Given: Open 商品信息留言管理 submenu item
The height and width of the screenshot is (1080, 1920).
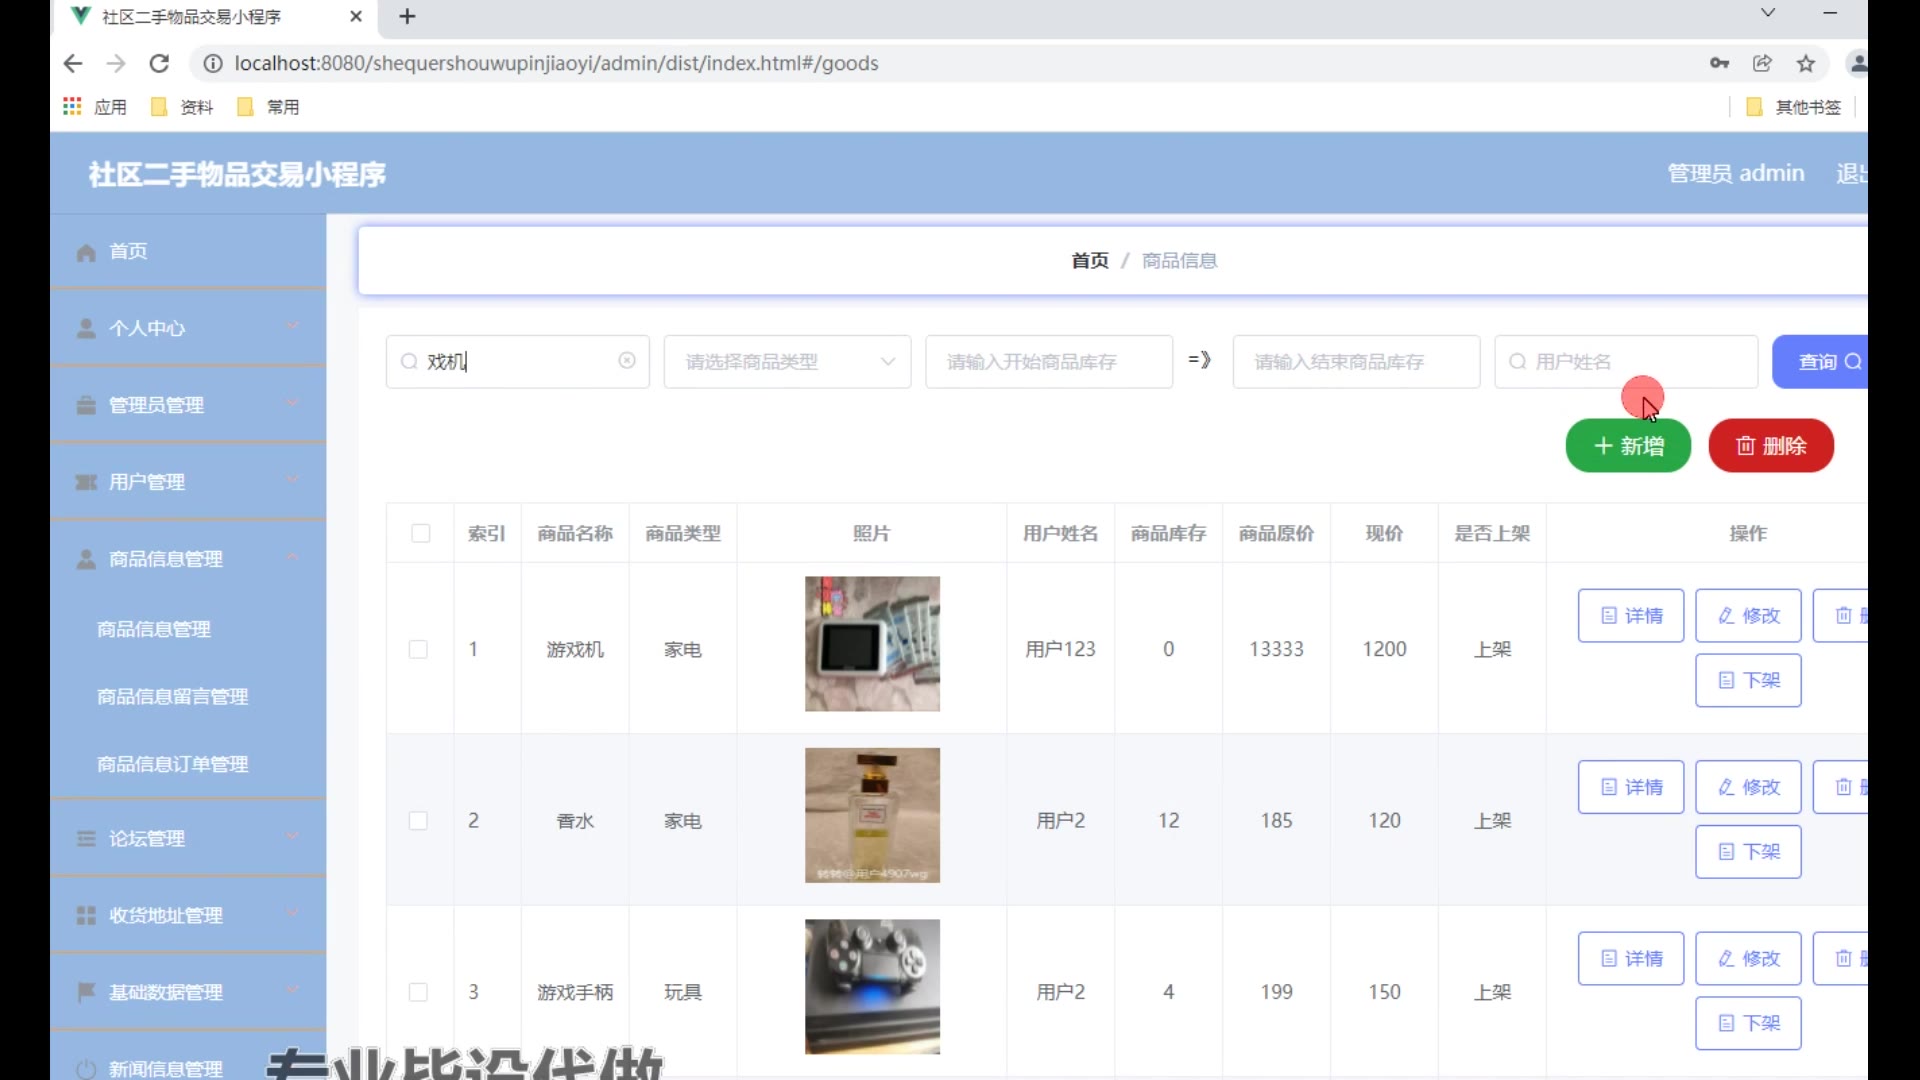Looking at the screenshot, I should pos(172,696).
